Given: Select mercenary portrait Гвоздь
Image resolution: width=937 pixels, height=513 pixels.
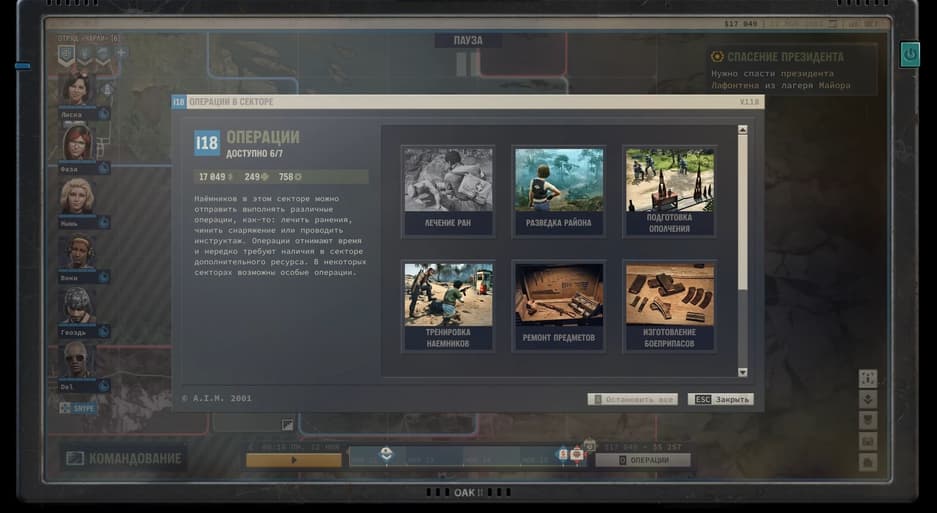Looking at the screenshot, I should point(76,306).
